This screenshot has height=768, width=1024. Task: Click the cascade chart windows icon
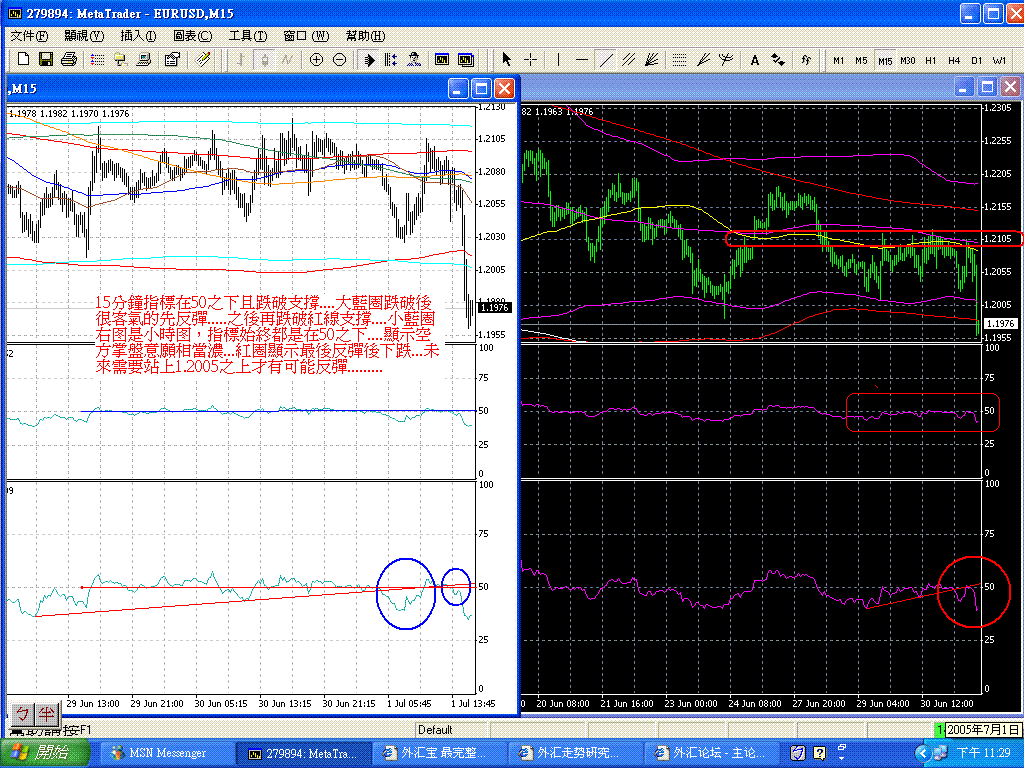(466, 60)
